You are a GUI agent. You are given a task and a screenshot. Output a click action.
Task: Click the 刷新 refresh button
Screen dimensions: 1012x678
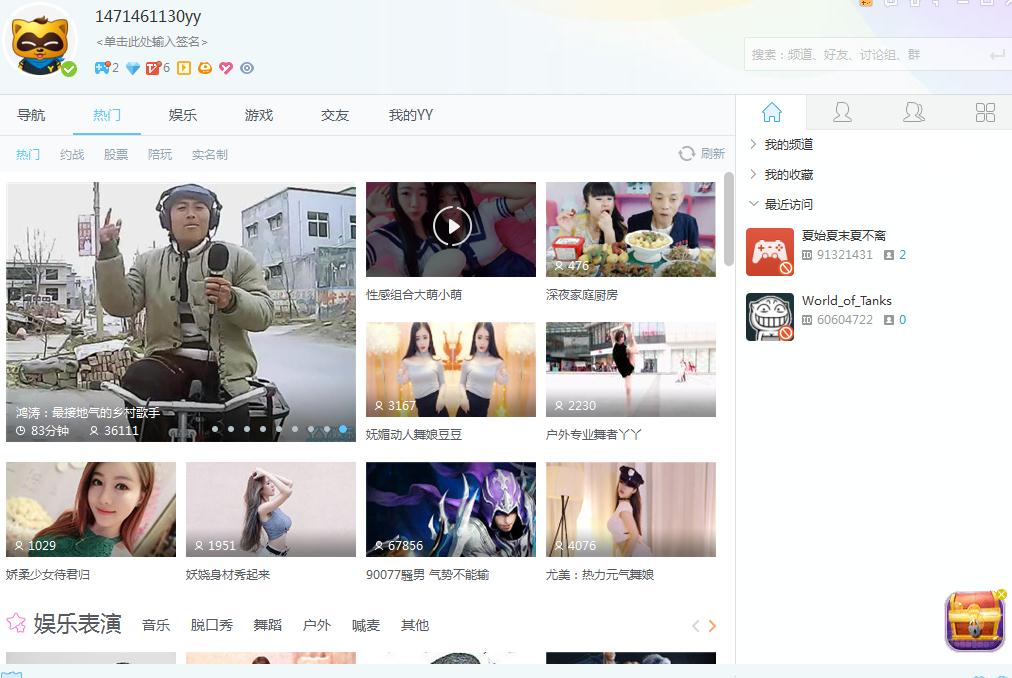[x=702, y=154]
